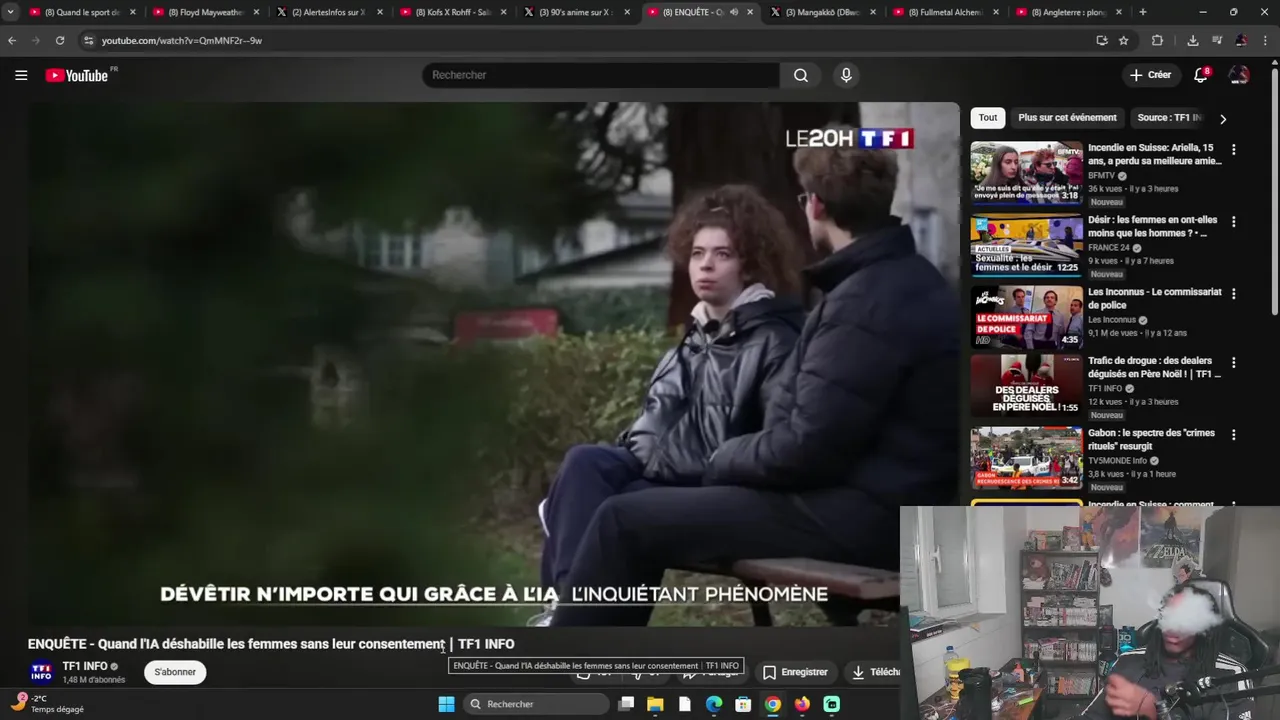Open the Chrome profile avatar
1280x720 pixels.
1241,40
